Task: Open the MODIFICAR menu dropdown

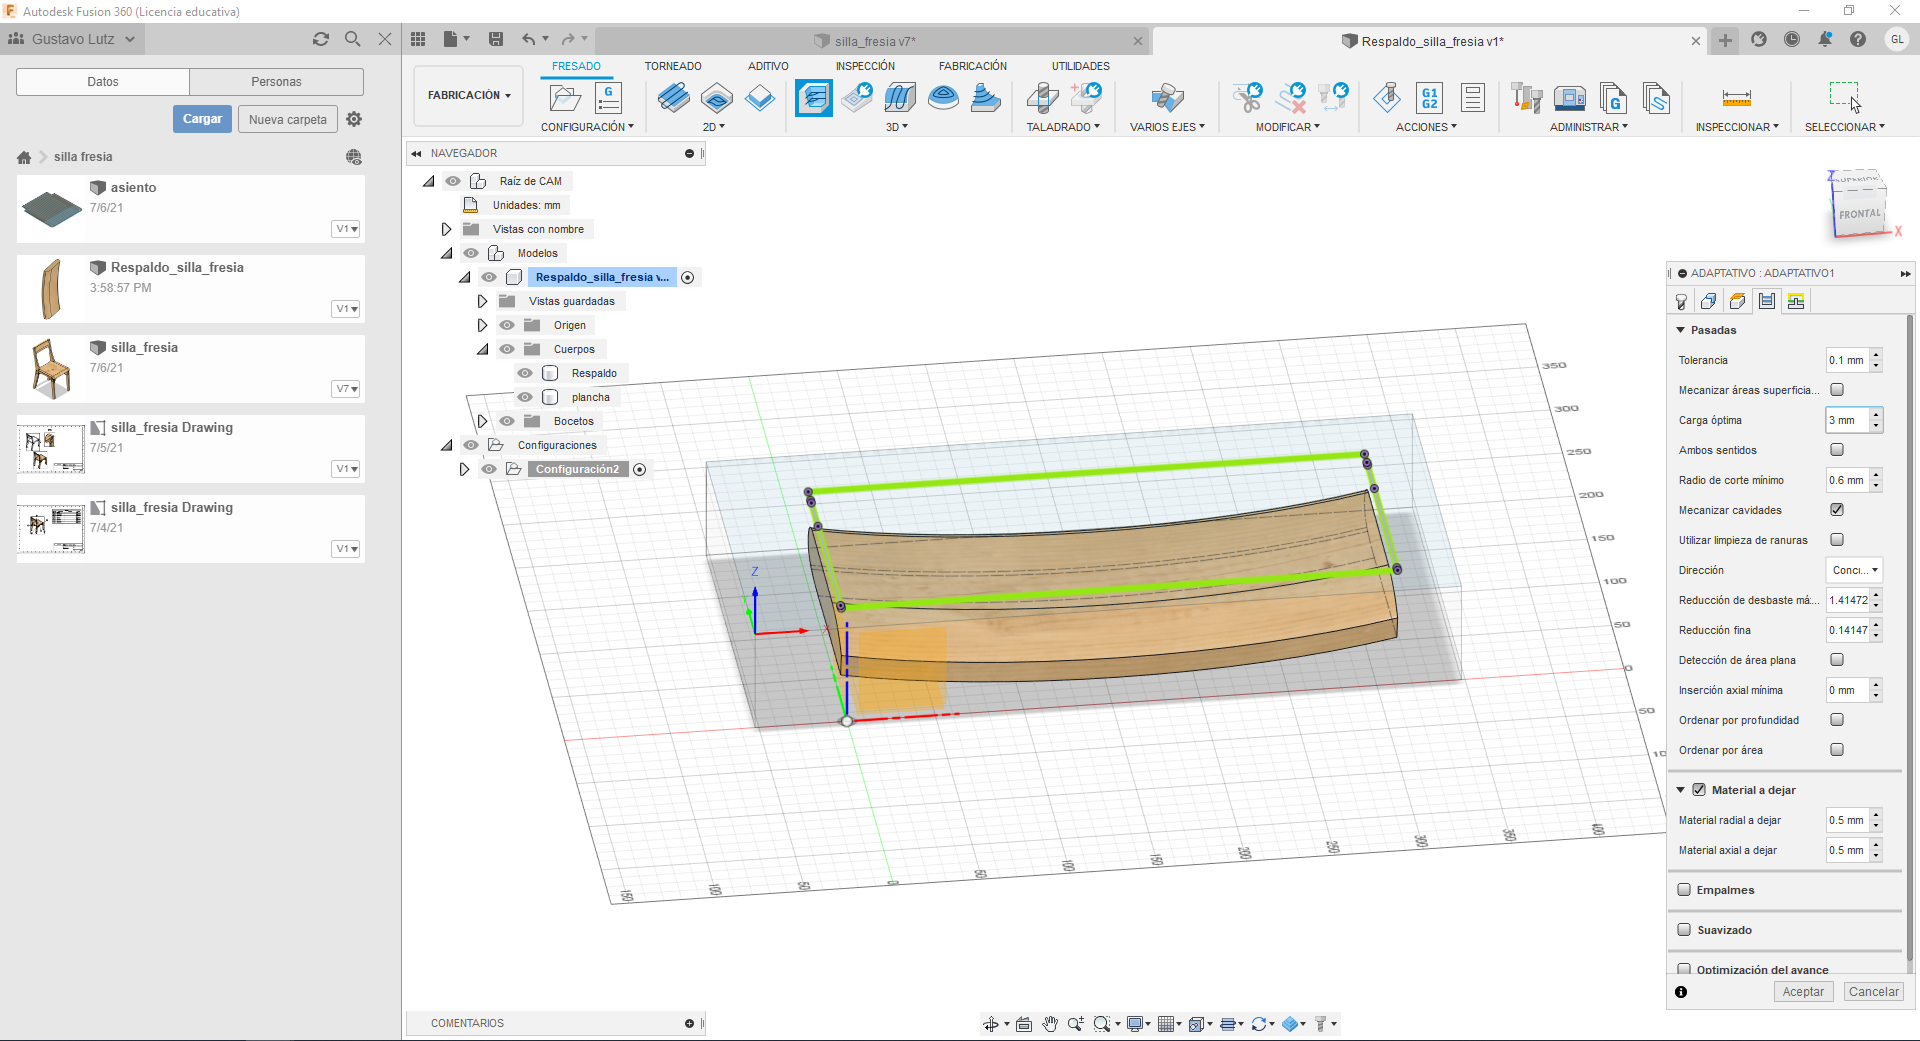Action: pyautogui.click(x=1288, y=127)
